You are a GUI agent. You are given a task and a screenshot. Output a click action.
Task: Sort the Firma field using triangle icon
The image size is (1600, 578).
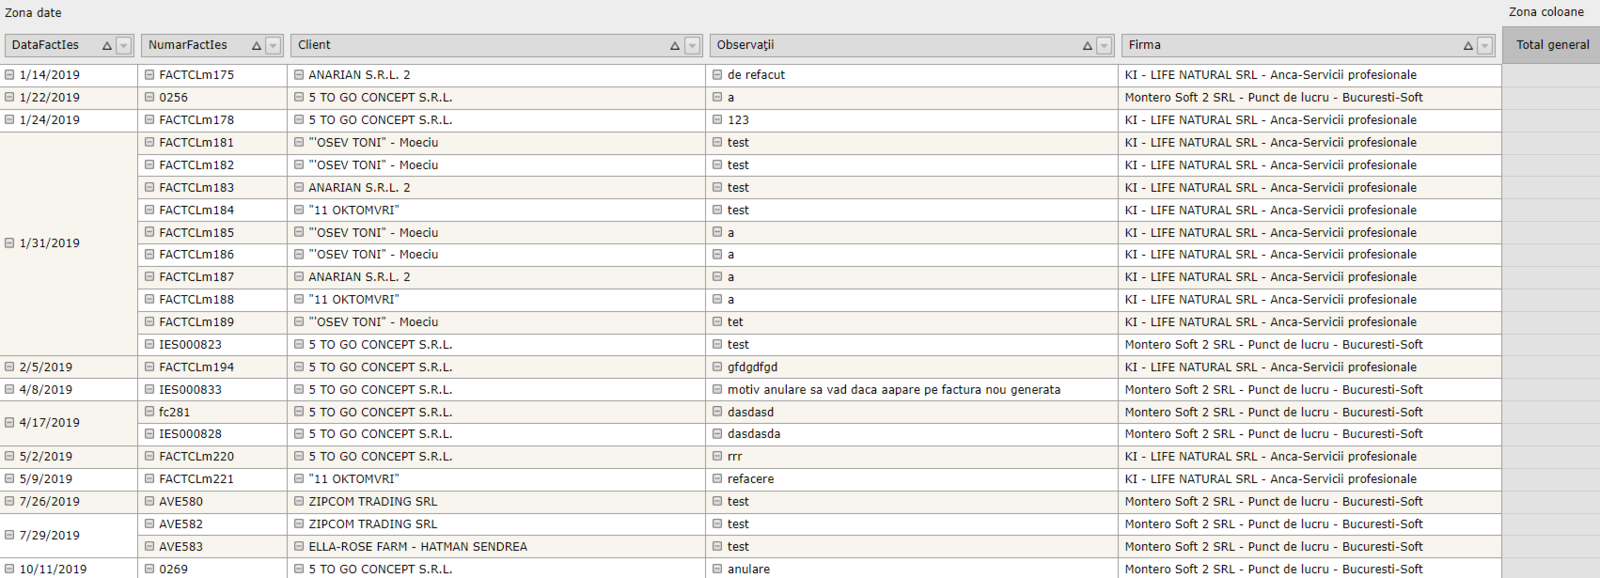(x=1468, y=46)
